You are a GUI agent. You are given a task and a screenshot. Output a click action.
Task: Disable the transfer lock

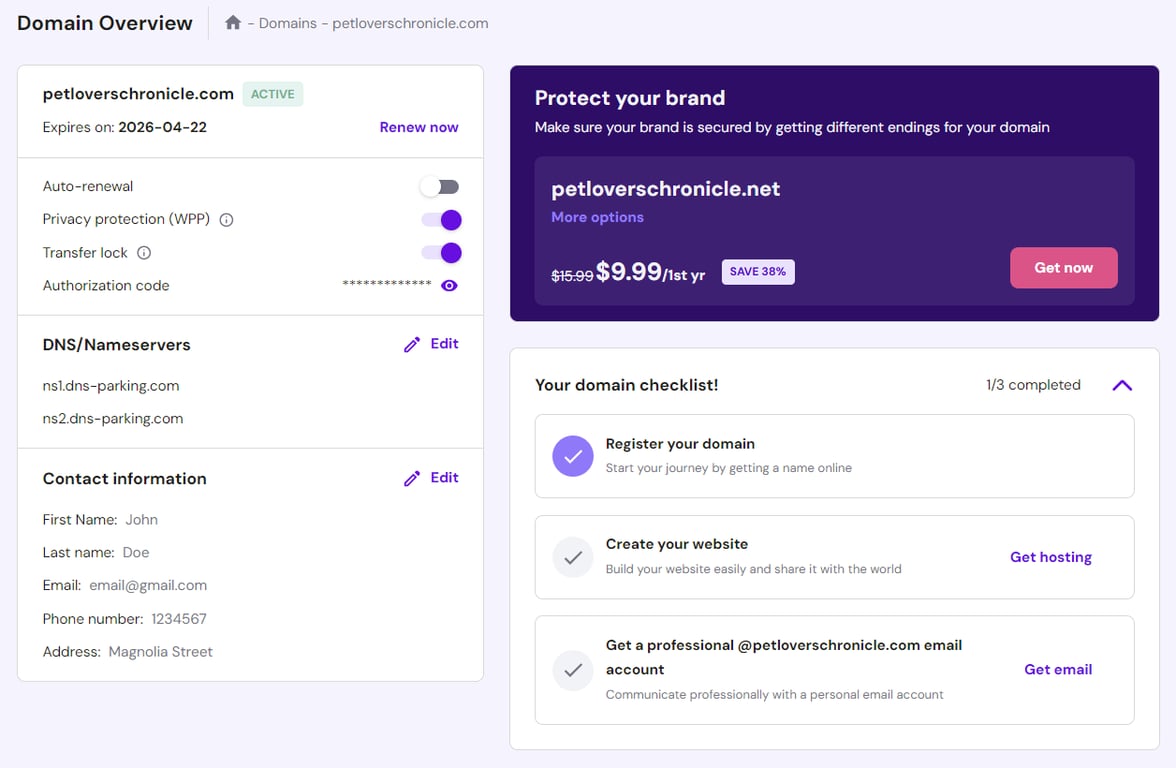point(441,253)
